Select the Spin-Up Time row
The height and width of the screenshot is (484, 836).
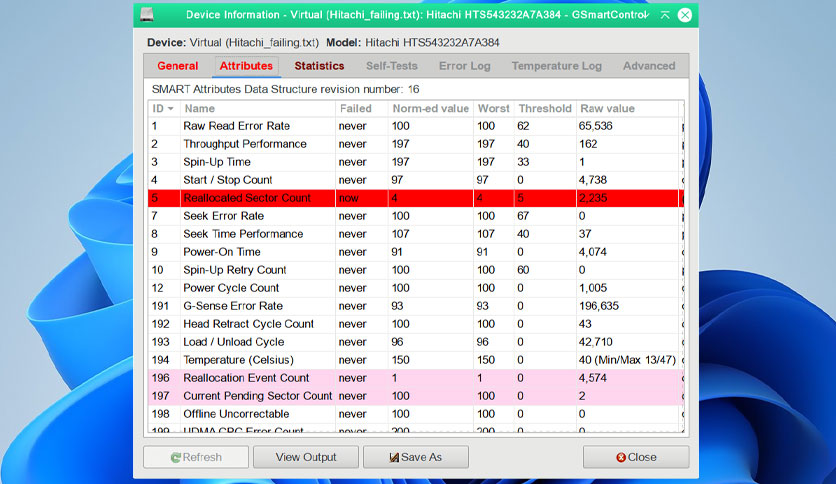coord(416,162)
